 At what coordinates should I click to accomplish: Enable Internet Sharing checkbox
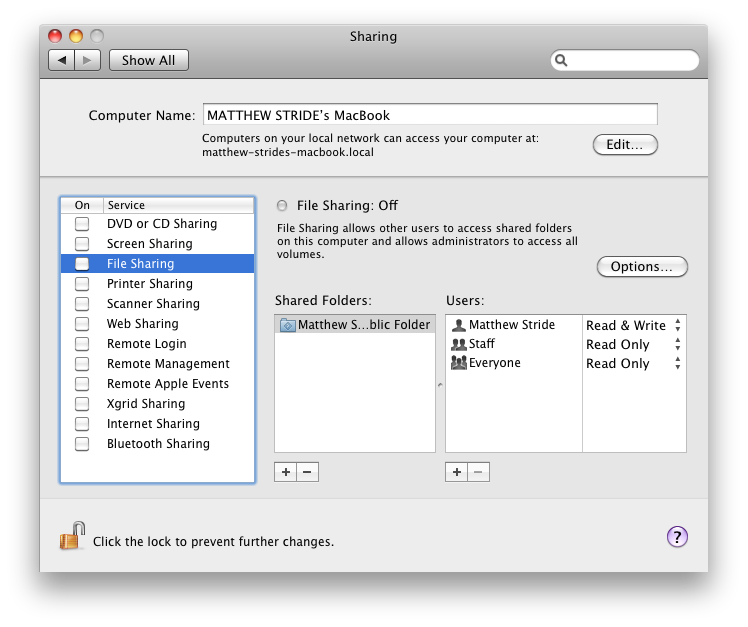pyautogui.click(x=82, y=424)
